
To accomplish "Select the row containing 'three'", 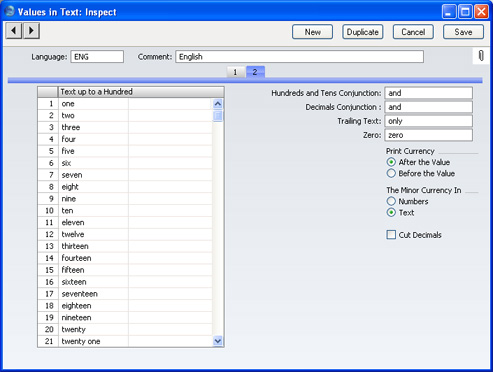I will click(125, 127).
